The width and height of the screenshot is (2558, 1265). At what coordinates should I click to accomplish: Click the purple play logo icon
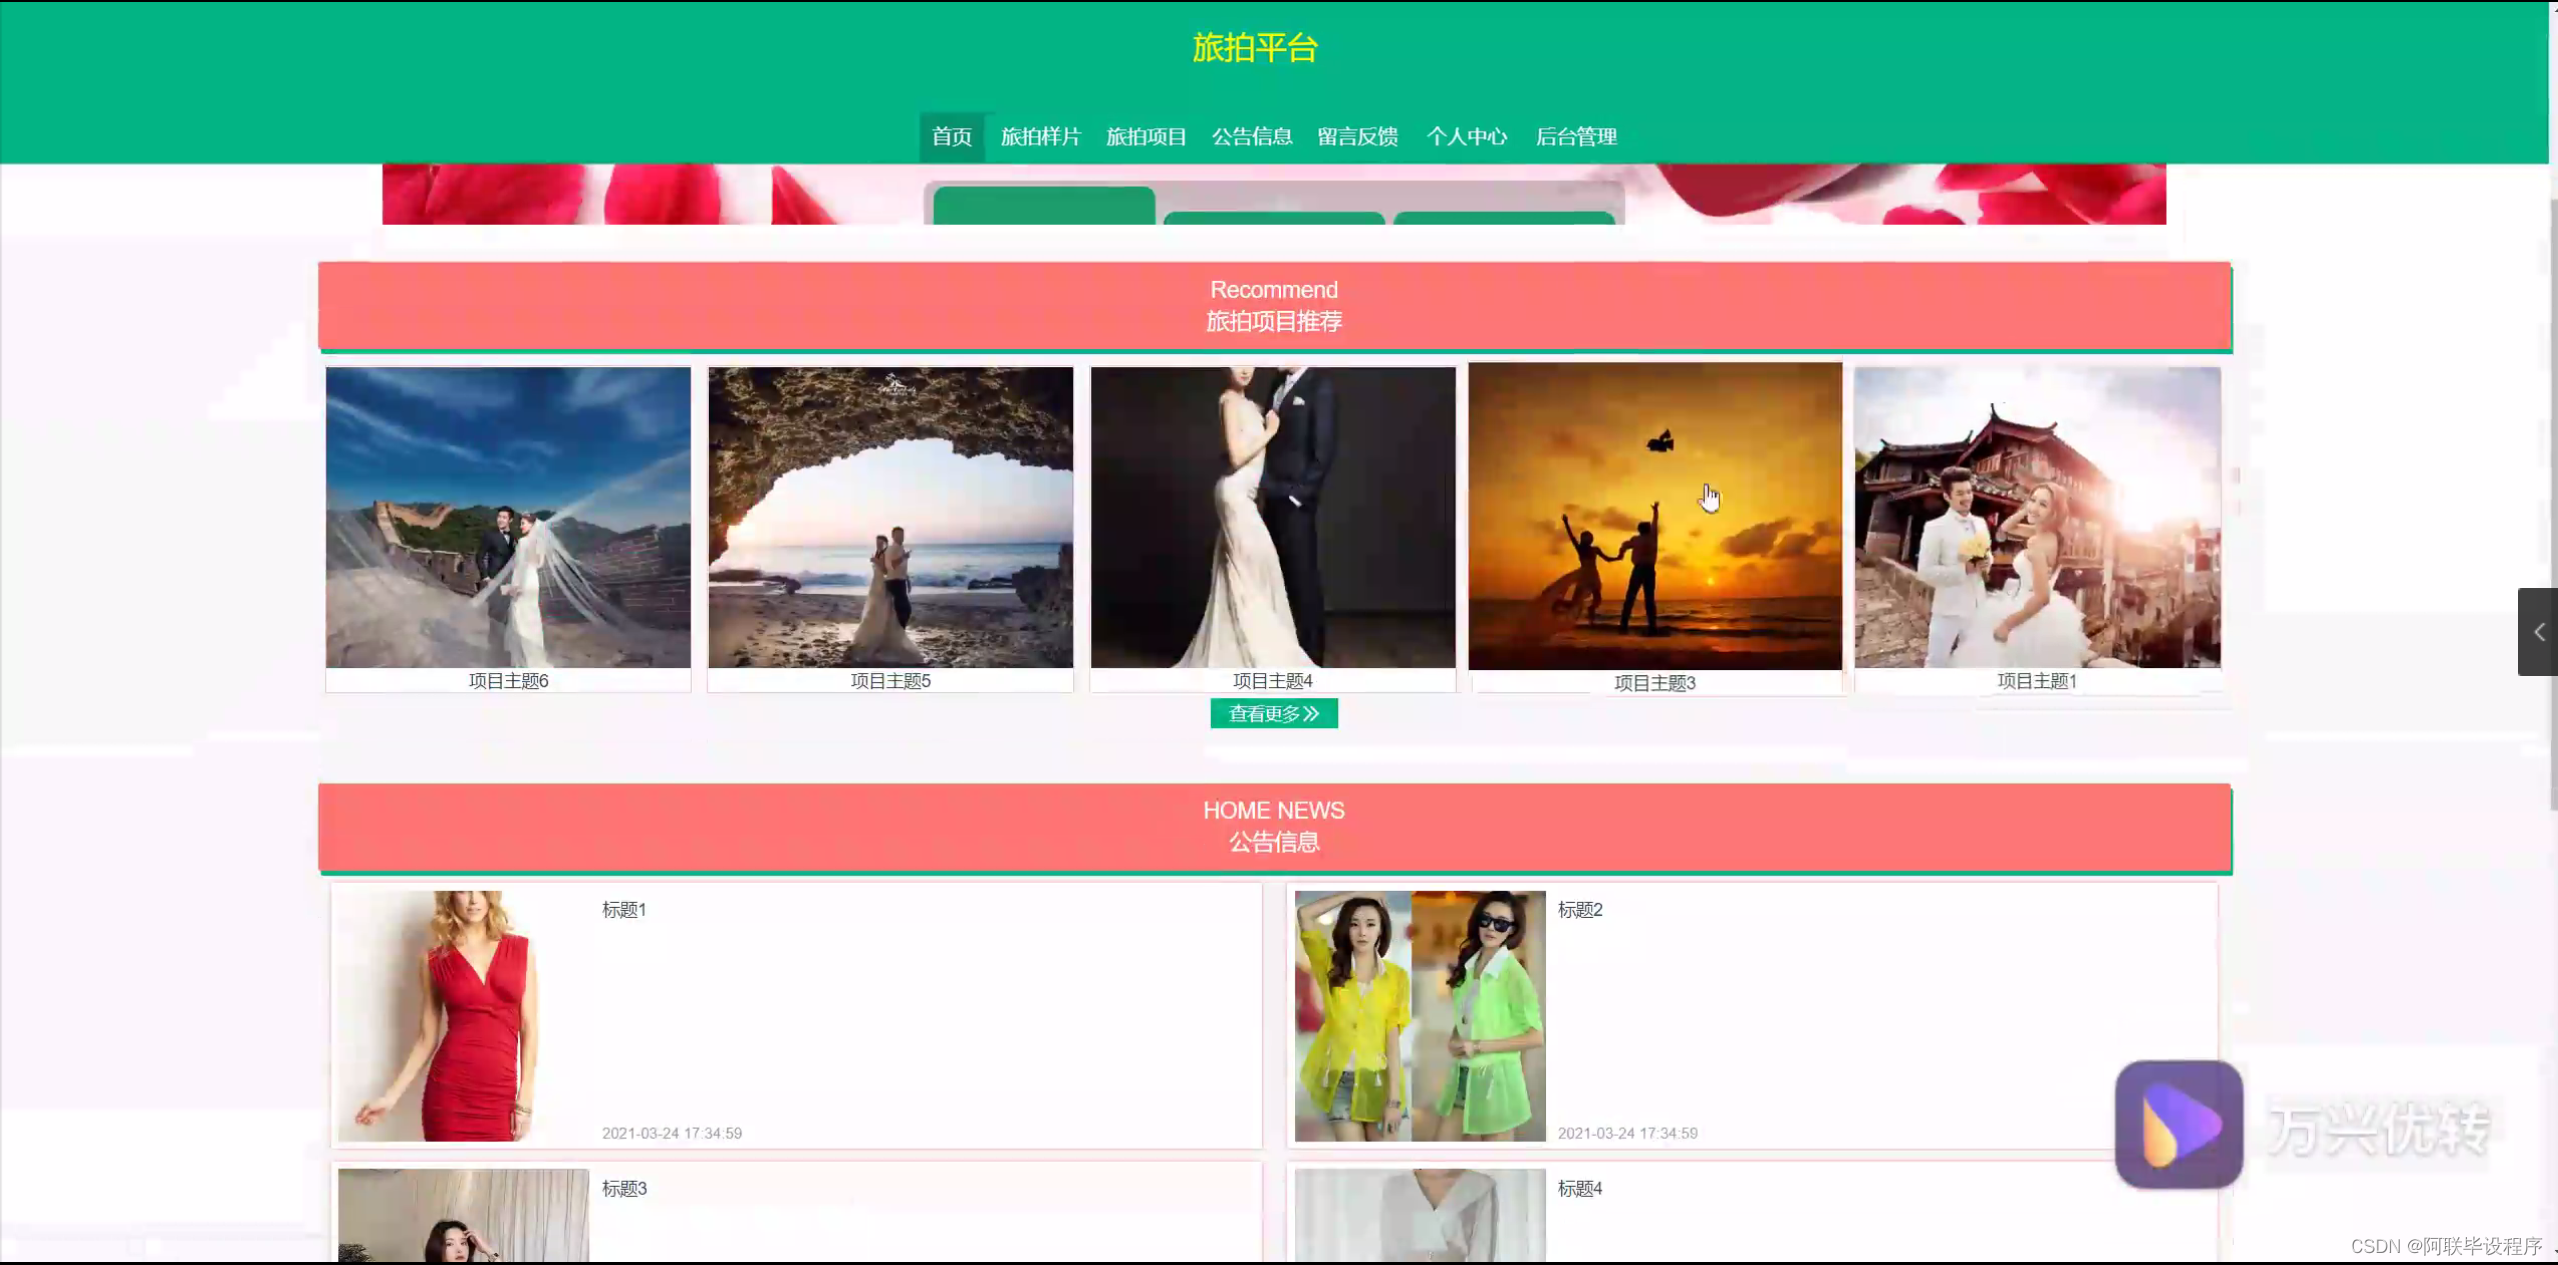point(2178,1124)
